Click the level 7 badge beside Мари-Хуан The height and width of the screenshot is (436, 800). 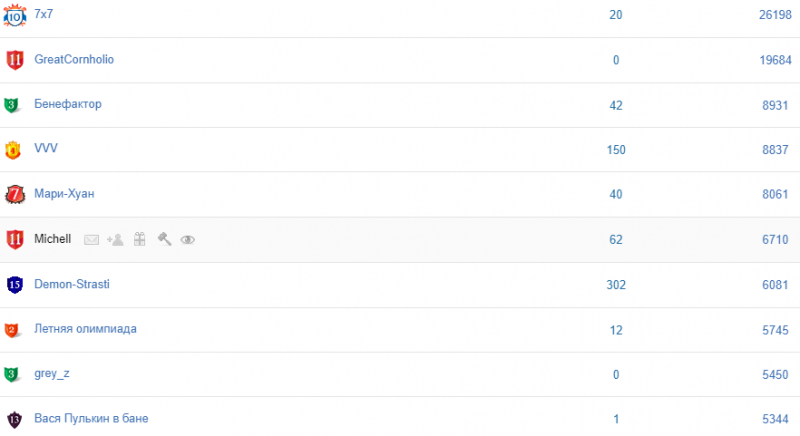point(15,194)
